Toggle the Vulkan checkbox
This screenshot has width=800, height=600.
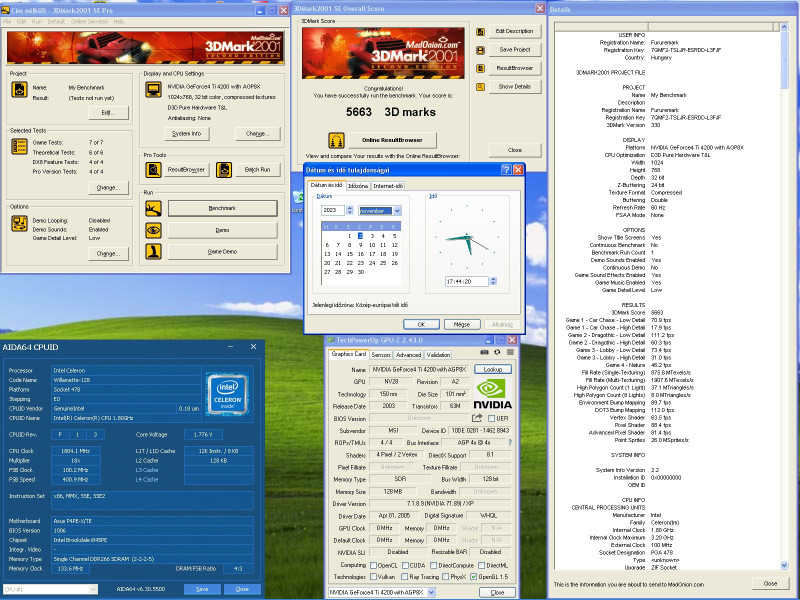pyautogui.click(x=373, y=577)
